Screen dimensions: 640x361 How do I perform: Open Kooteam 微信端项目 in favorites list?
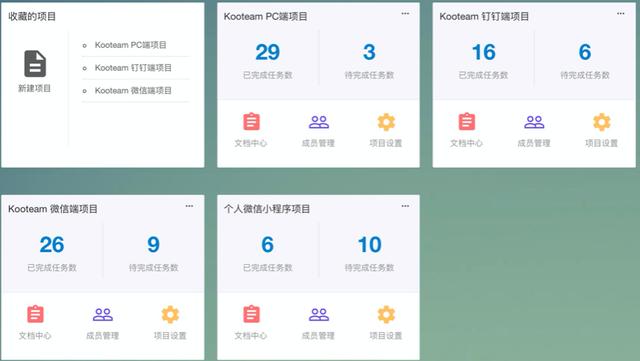click(x=133, y=91)
